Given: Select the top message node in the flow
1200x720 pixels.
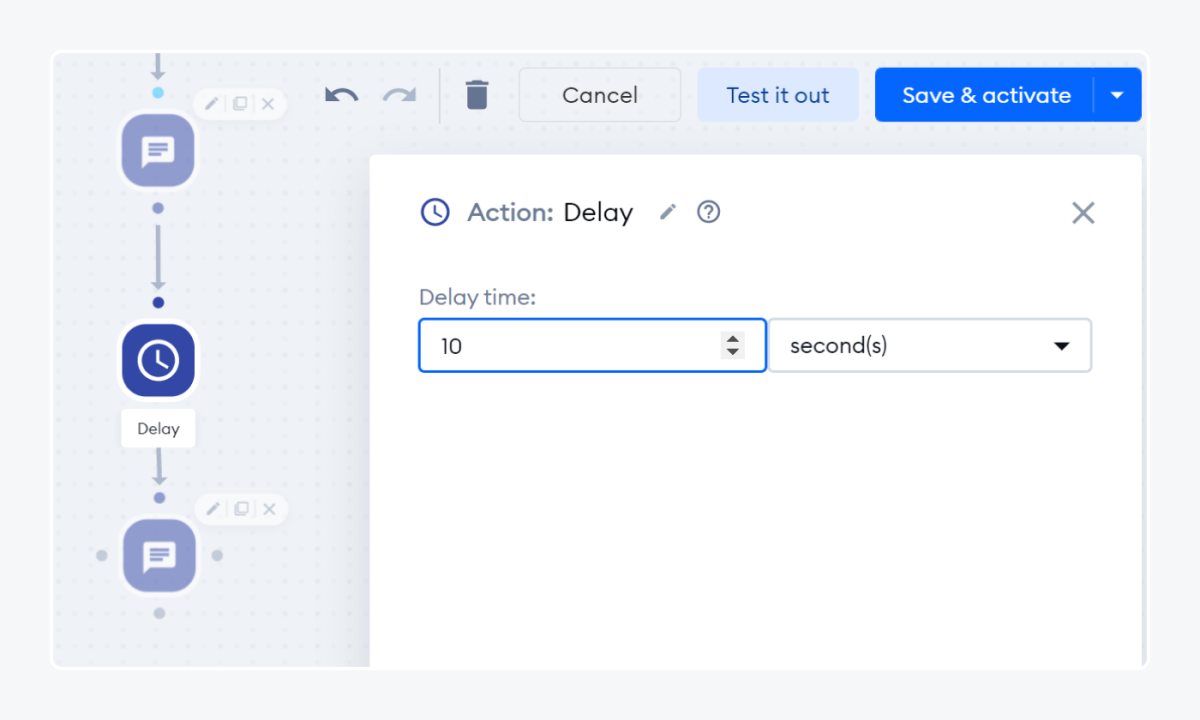Looking at the screenshot, I should (x=158, y=150).
